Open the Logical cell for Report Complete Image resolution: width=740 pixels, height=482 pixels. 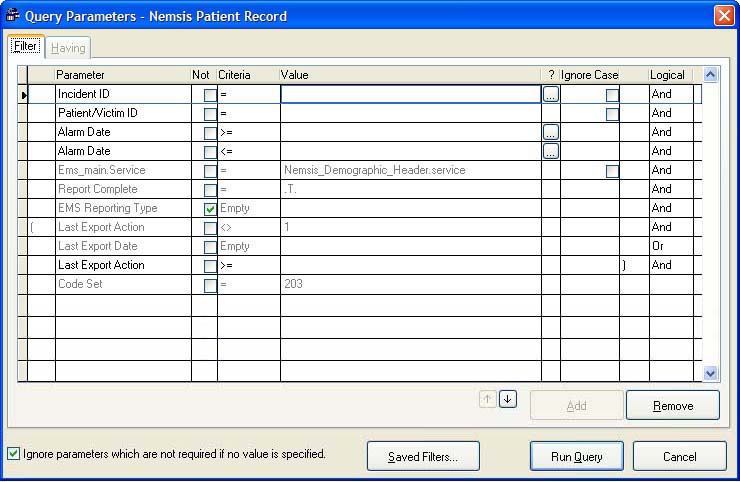click(671, 189)
